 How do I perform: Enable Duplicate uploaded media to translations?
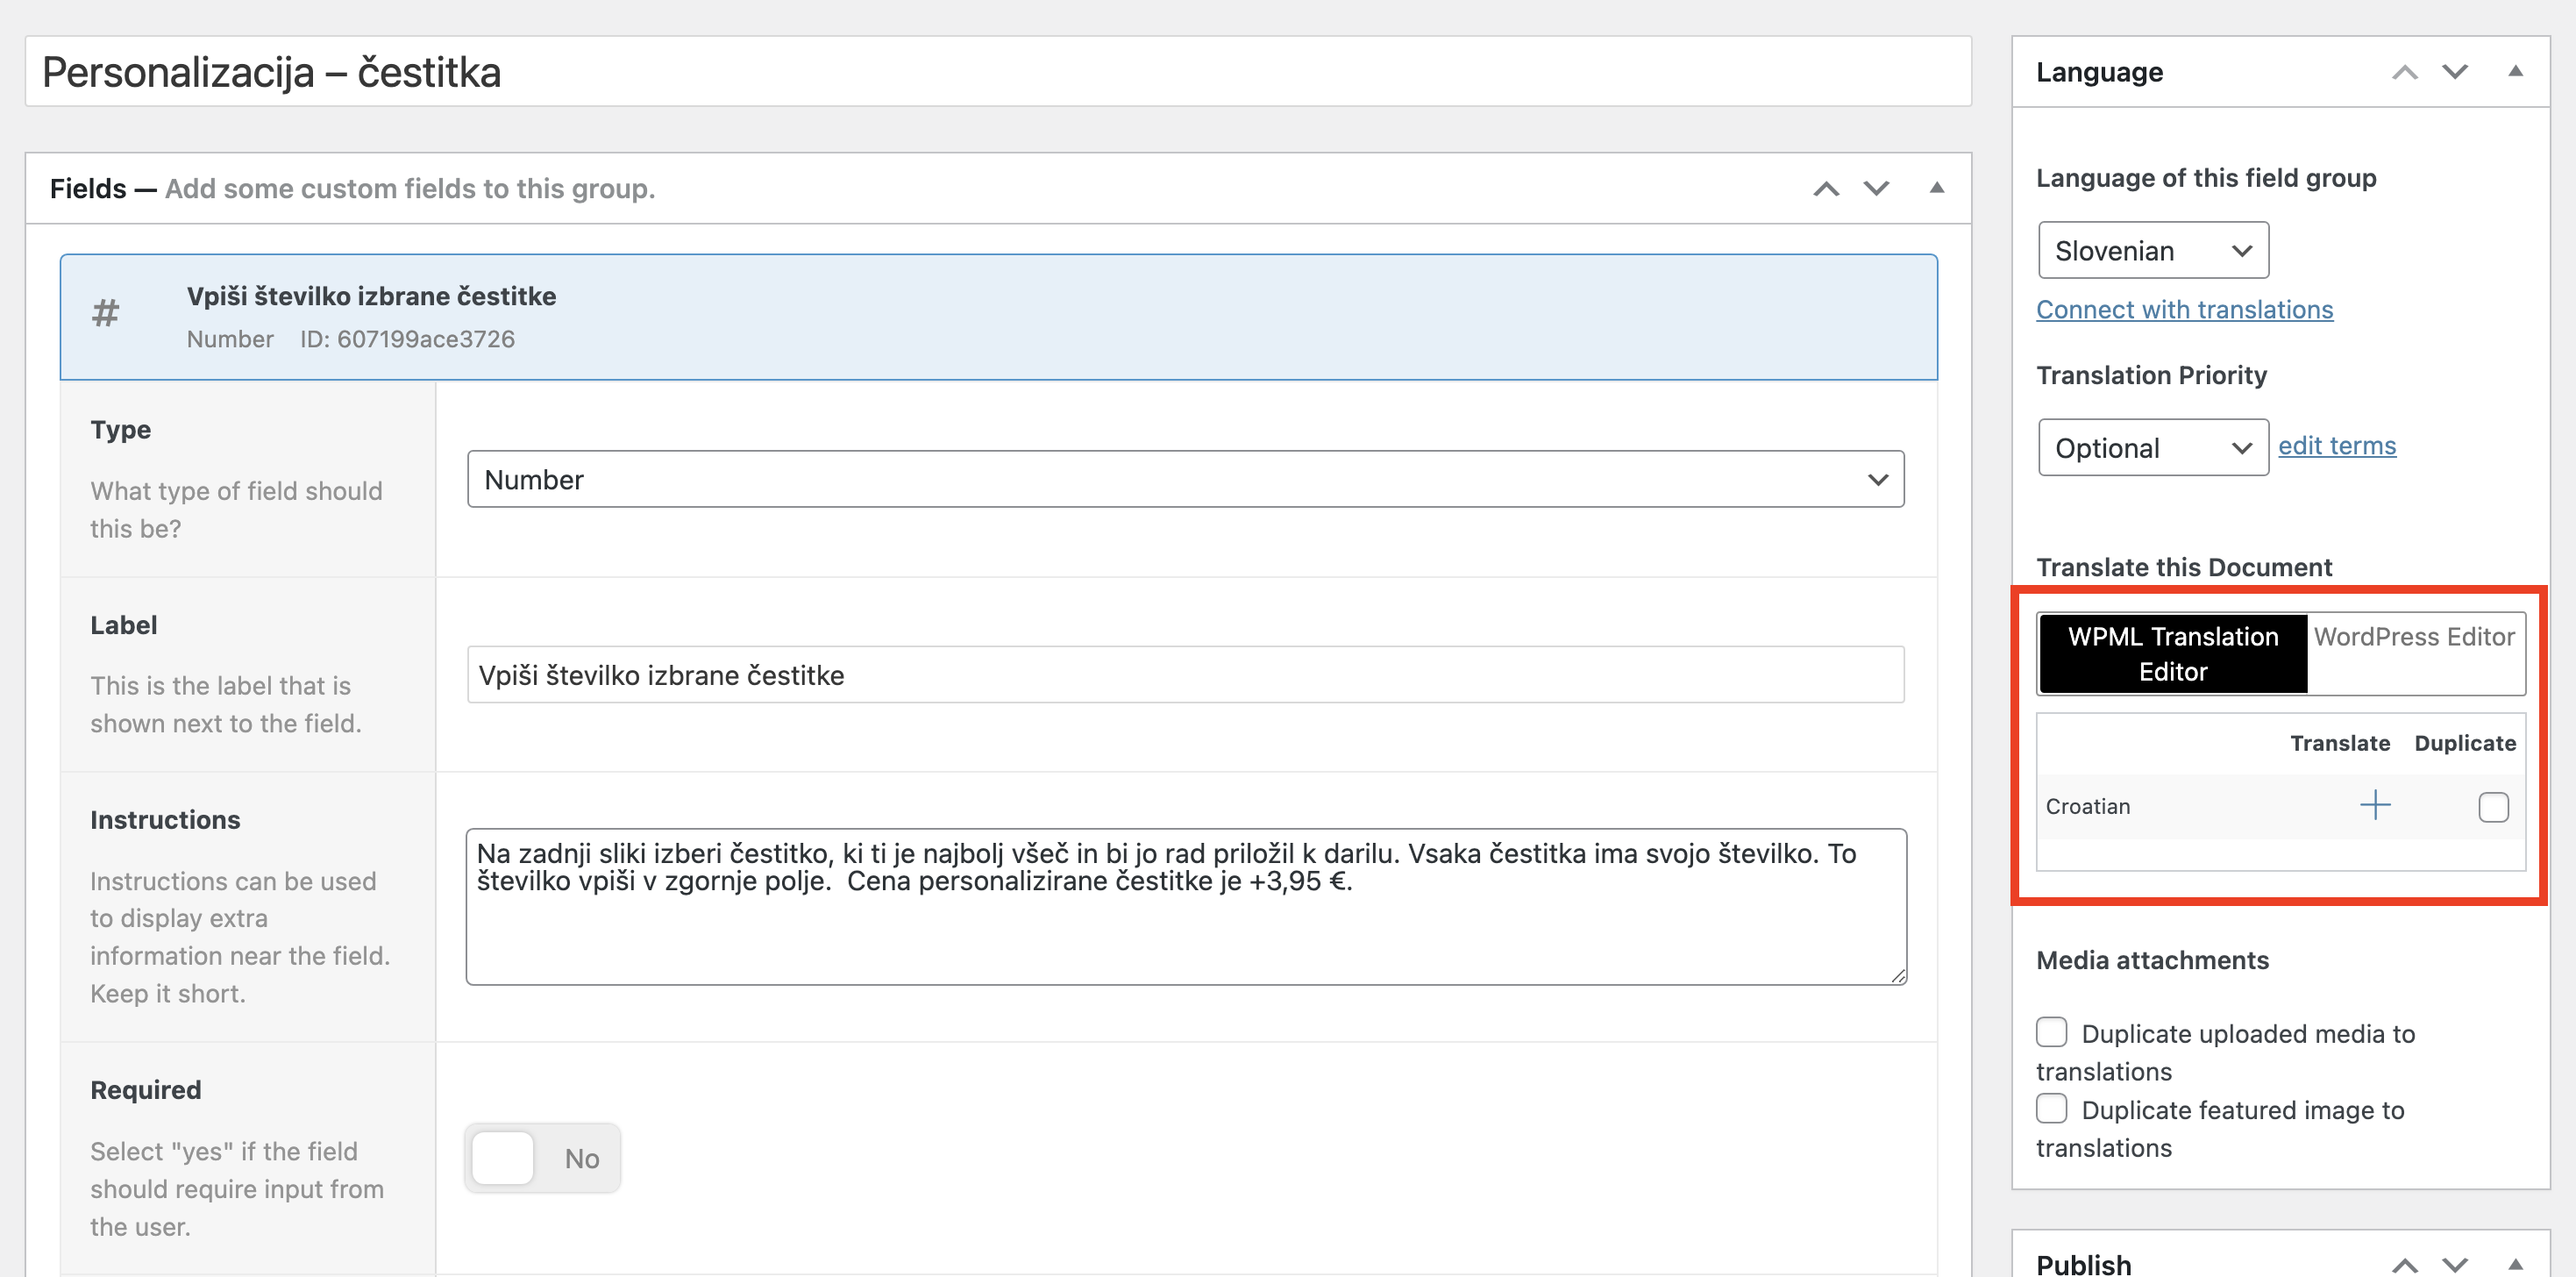pyautogui.click(x=2051, y=1031)
